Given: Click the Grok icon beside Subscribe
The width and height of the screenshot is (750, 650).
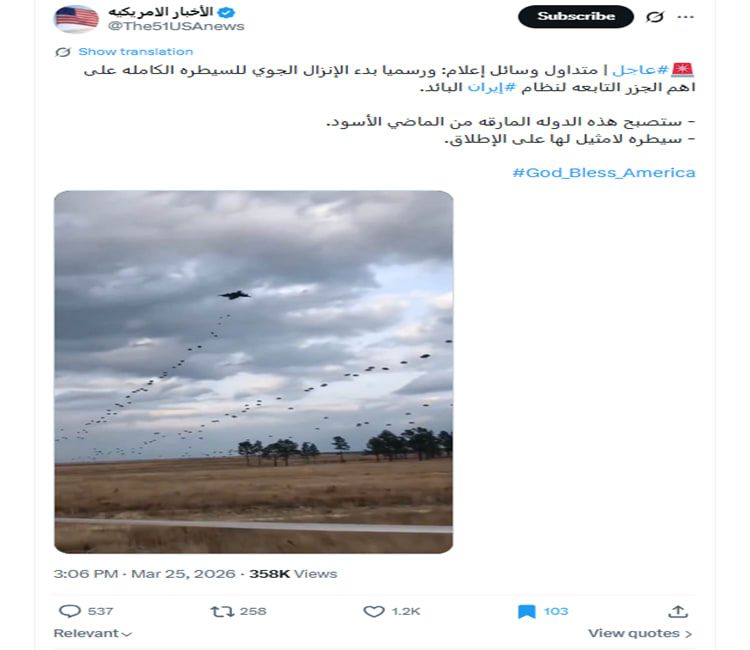Looking at the screenshot, I should click(x=655, y=17).
